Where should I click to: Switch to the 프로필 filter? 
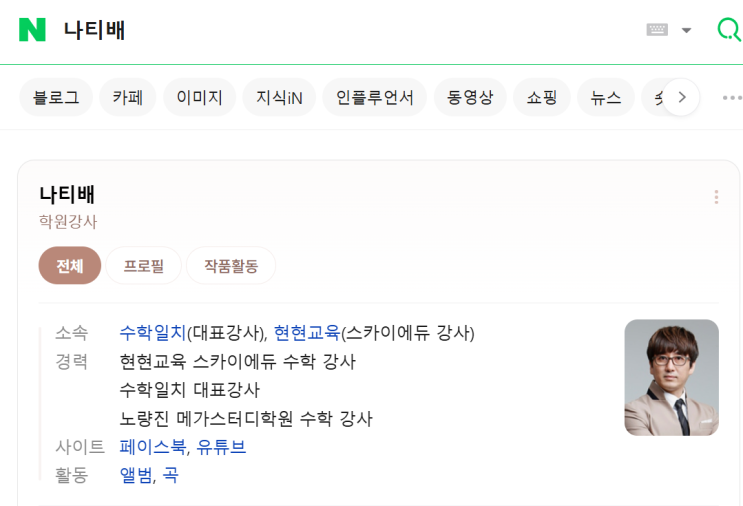click(144, 266)
